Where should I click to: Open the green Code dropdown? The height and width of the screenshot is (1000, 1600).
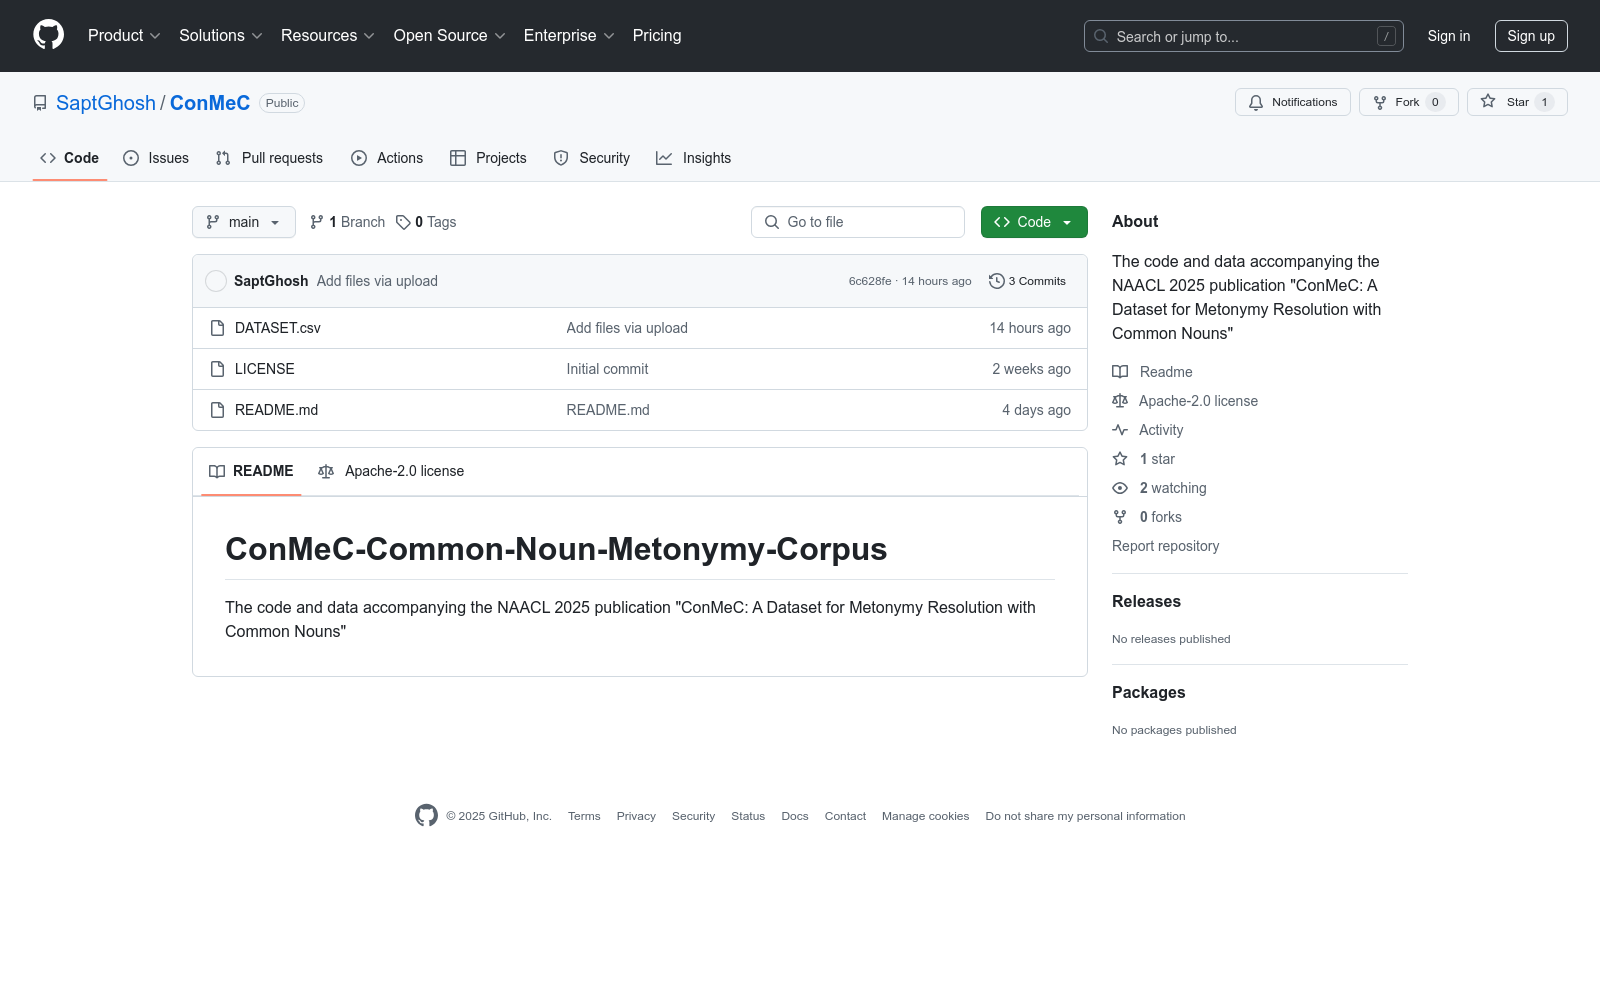(1034, 222)
